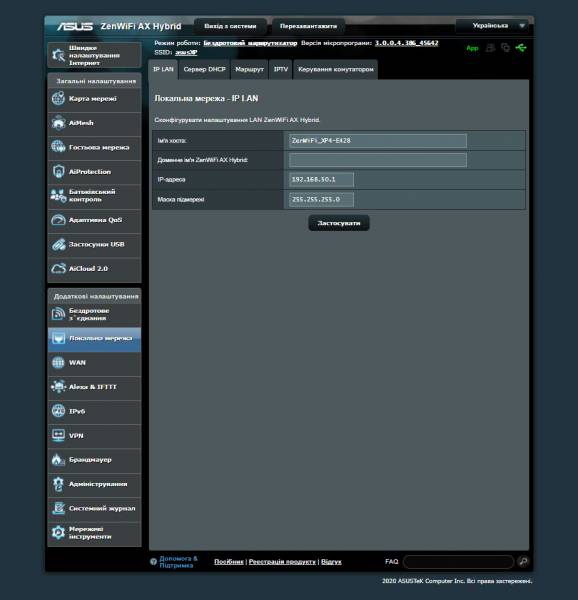Switch to the Сервер DHCP tab
Viewport: 578px width, 600px height.
(x=205, y=70)
